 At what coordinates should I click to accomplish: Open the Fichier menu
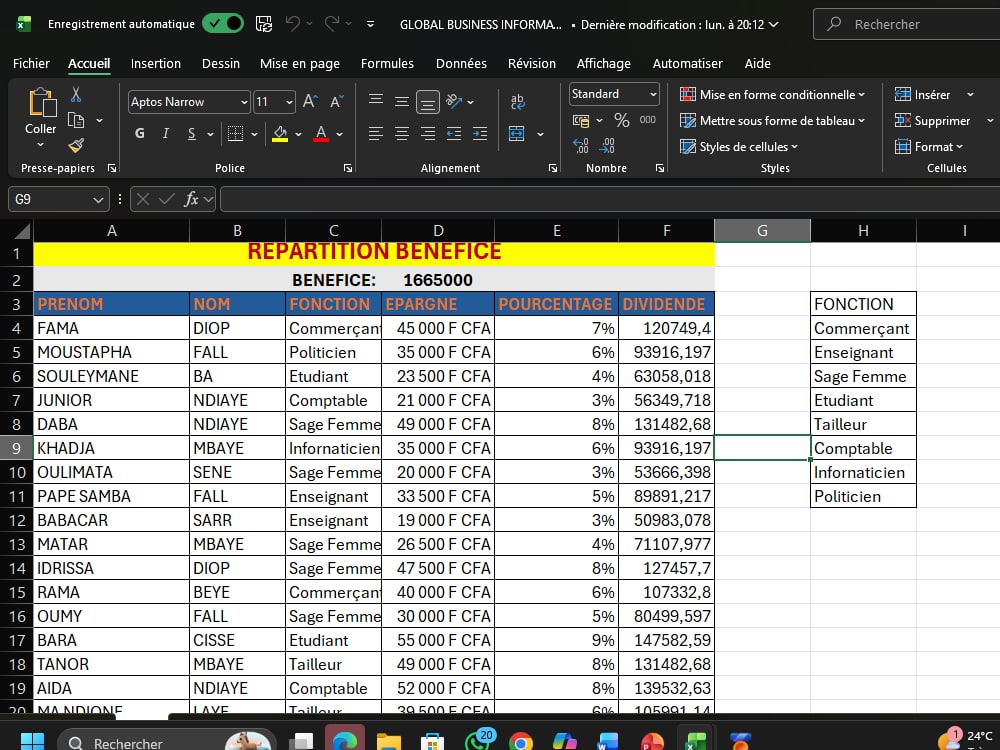31,63
